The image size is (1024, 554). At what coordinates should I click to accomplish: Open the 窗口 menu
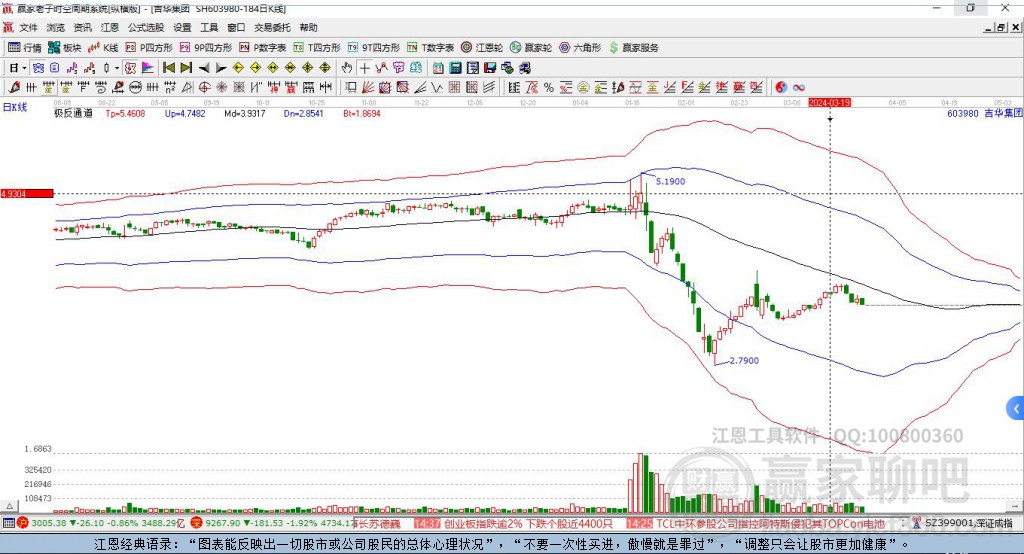[x=236, y=27]
